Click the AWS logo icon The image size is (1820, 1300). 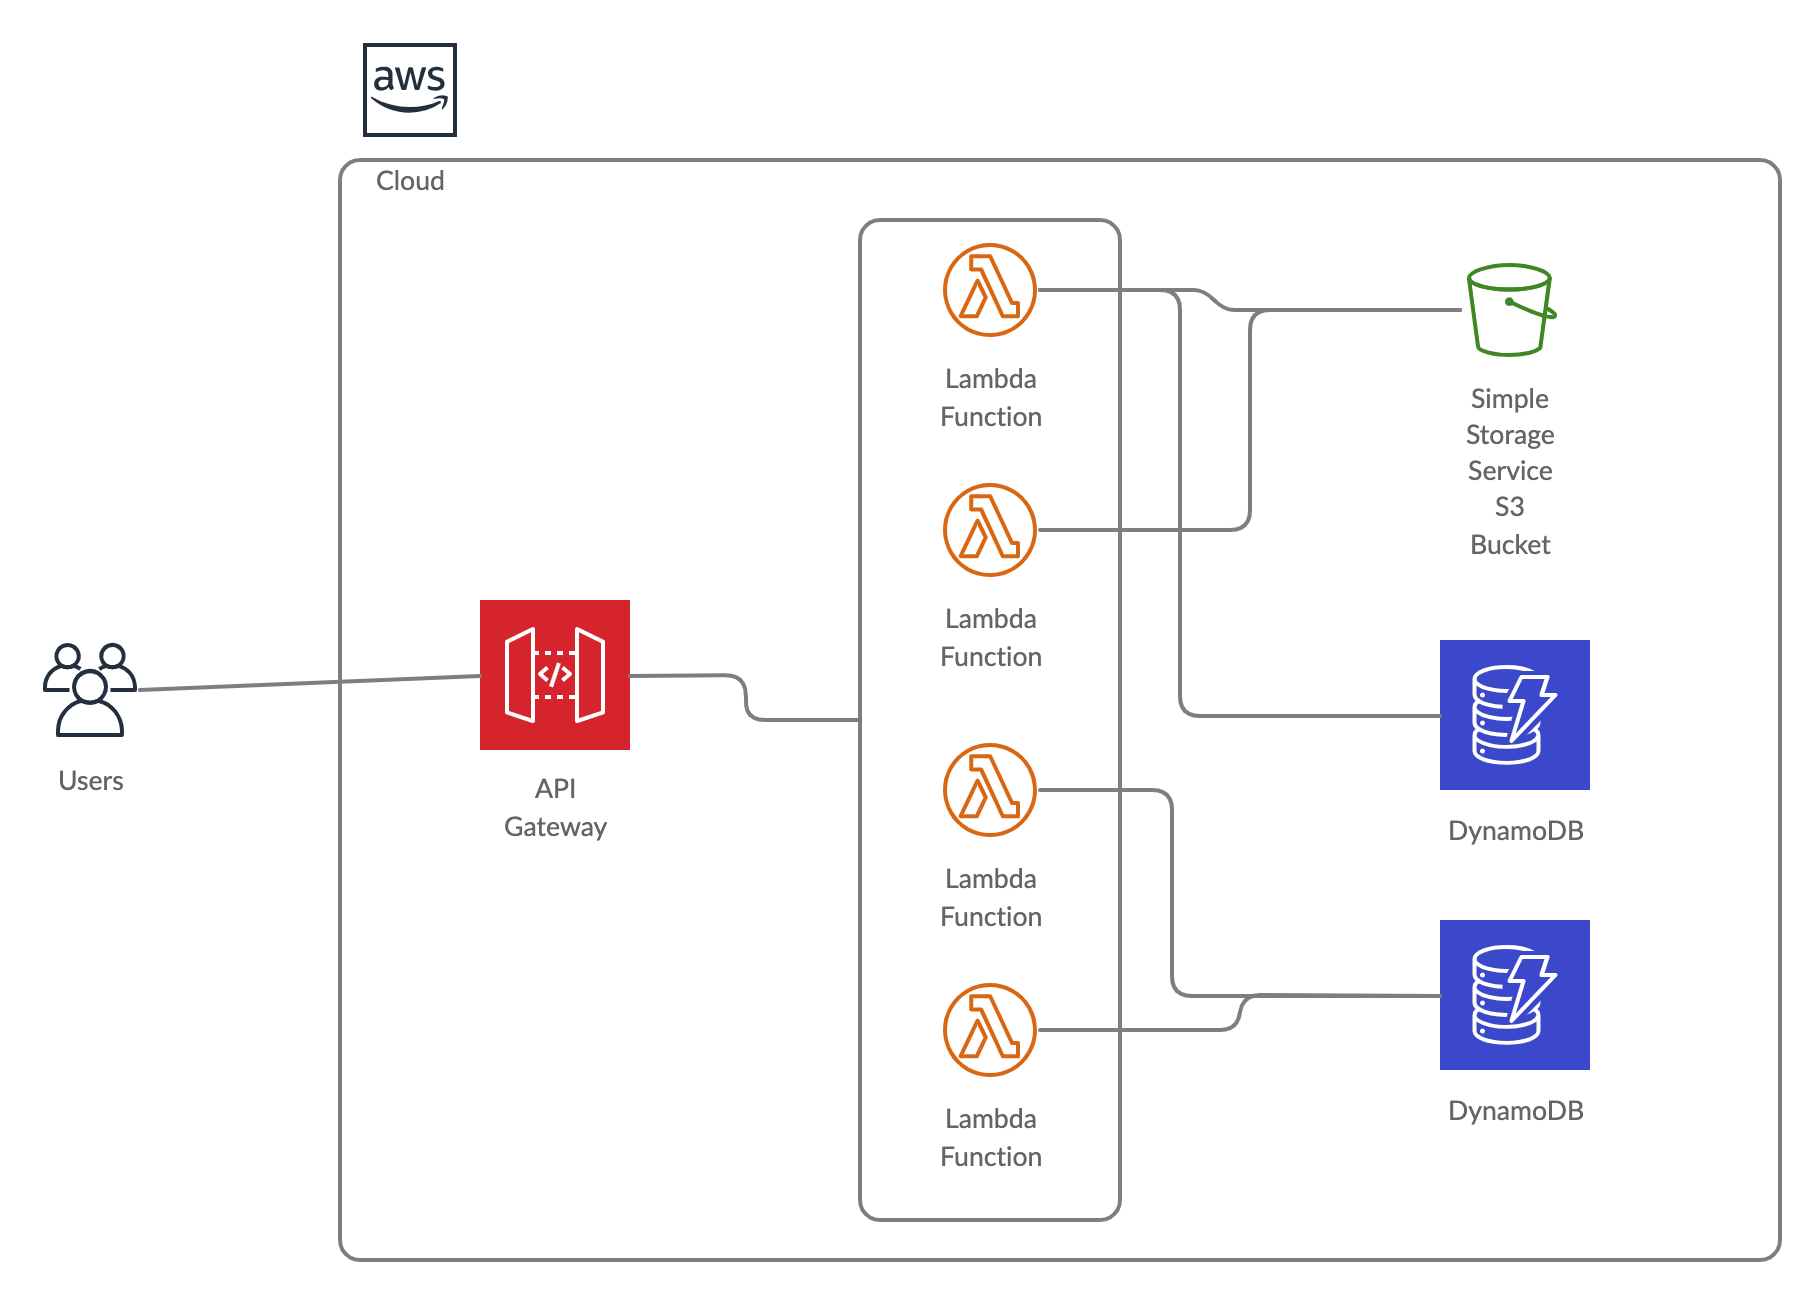click(410, 90)
